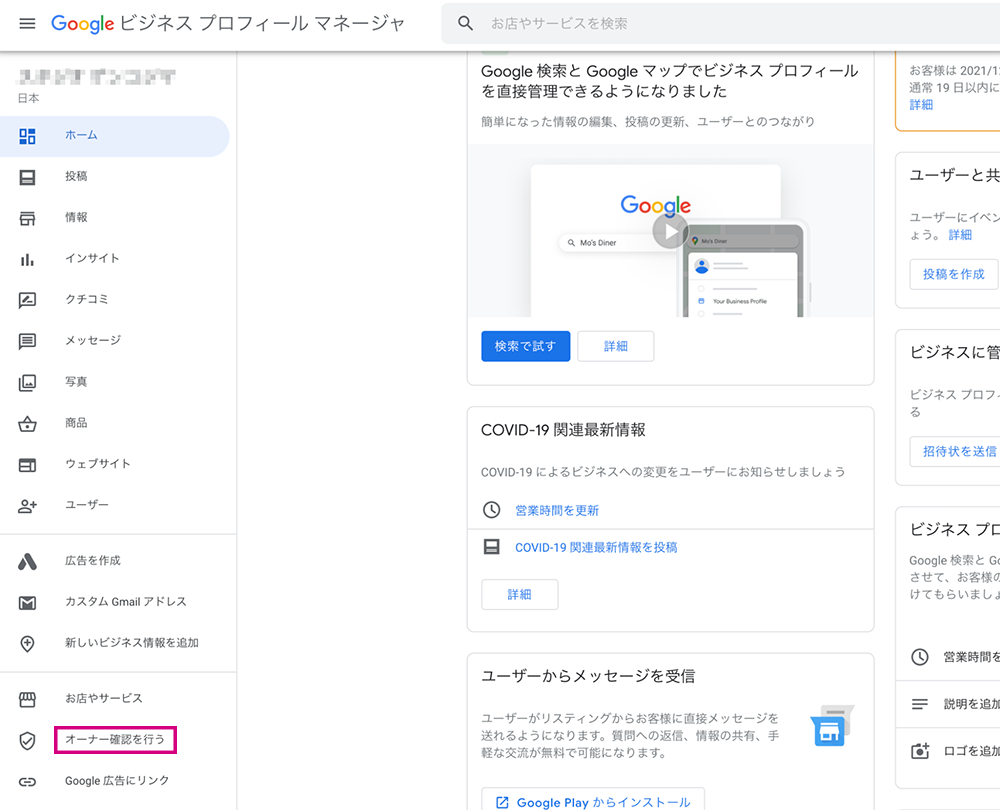Open the 営業時間を更新 link
Screen dimensions: 1000x810
click(557, 510)
